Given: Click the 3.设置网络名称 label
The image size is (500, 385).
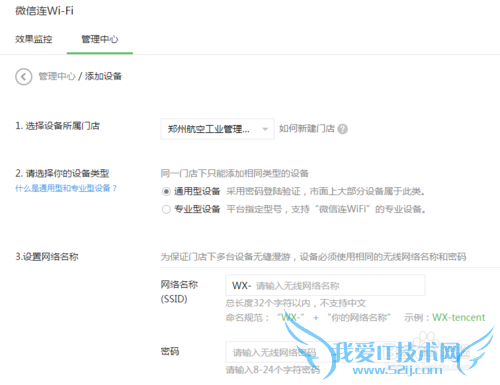Looking at the screenshot, I should point(47,257).
